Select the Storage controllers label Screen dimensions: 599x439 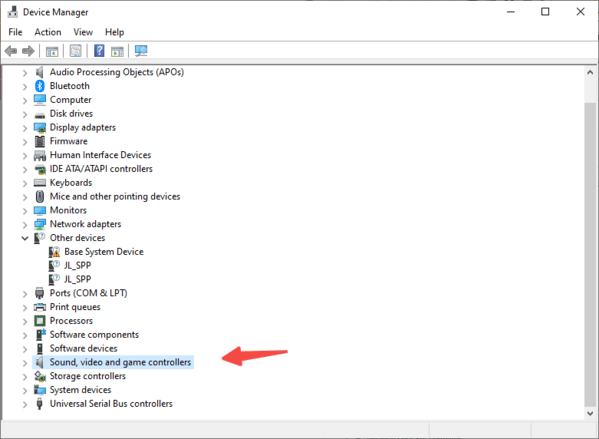pos(88,376)
